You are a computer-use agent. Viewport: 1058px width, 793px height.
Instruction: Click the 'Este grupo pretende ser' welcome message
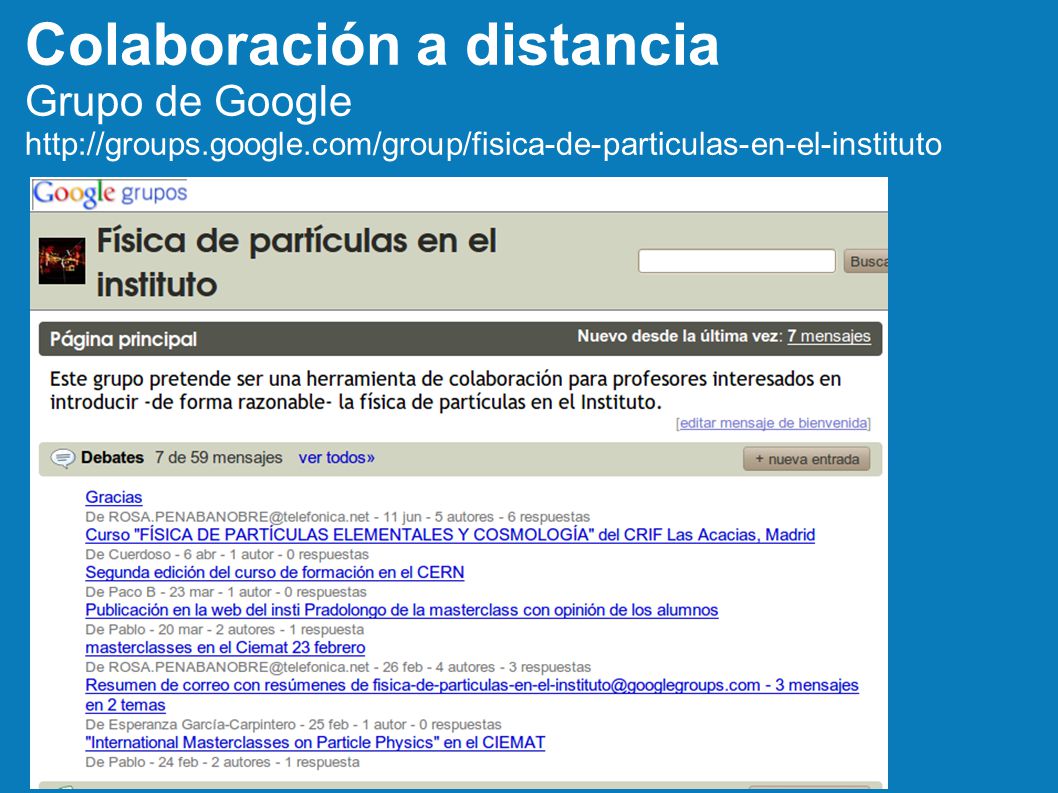point(445,391)
